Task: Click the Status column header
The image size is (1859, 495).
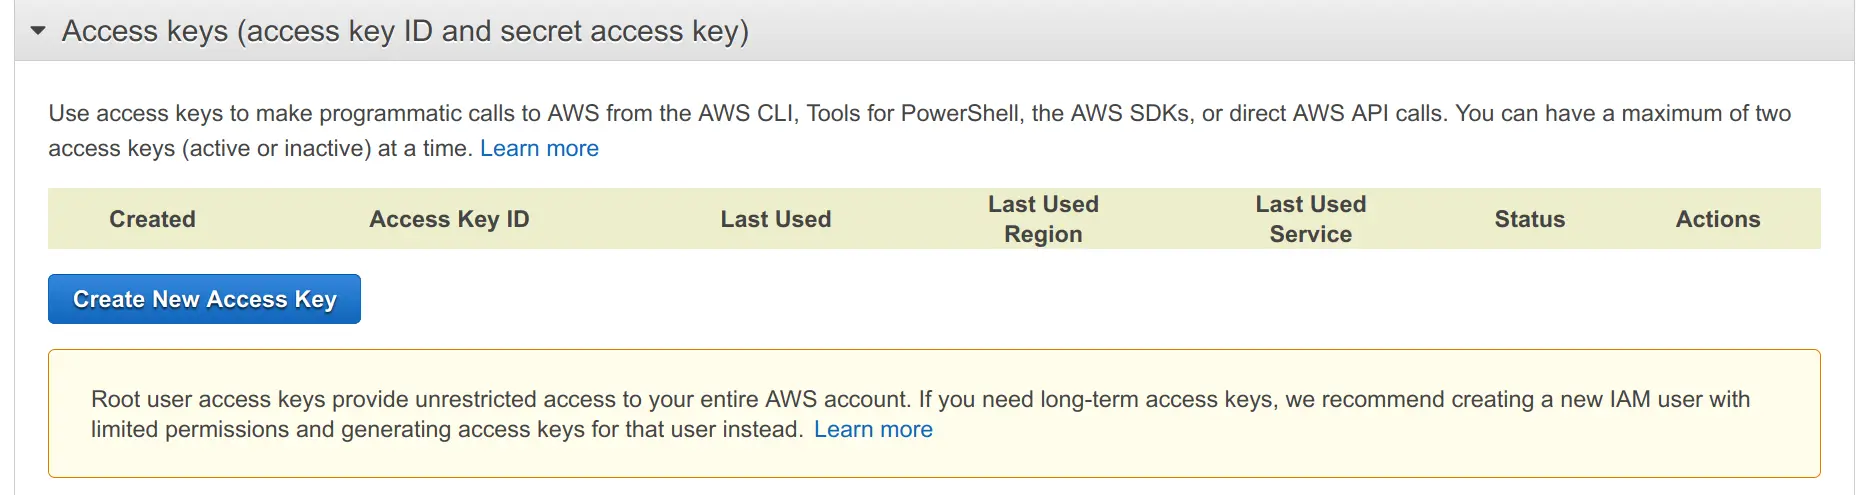Action: pyautogui.click(x=1529, y=219)
